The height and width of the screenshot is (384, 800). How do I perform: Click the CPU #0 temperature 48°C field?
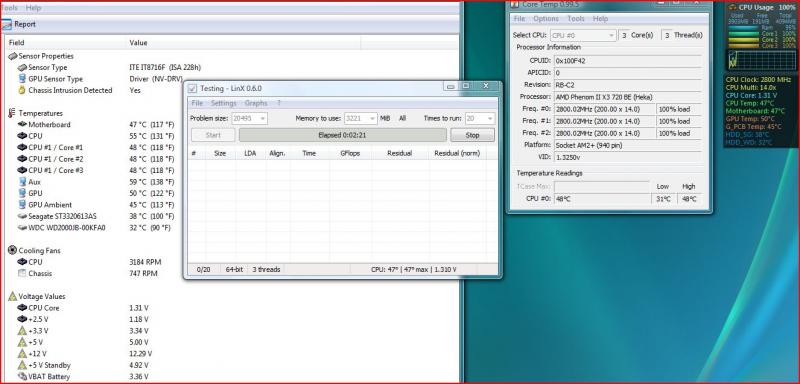click(x=602, y=199)
